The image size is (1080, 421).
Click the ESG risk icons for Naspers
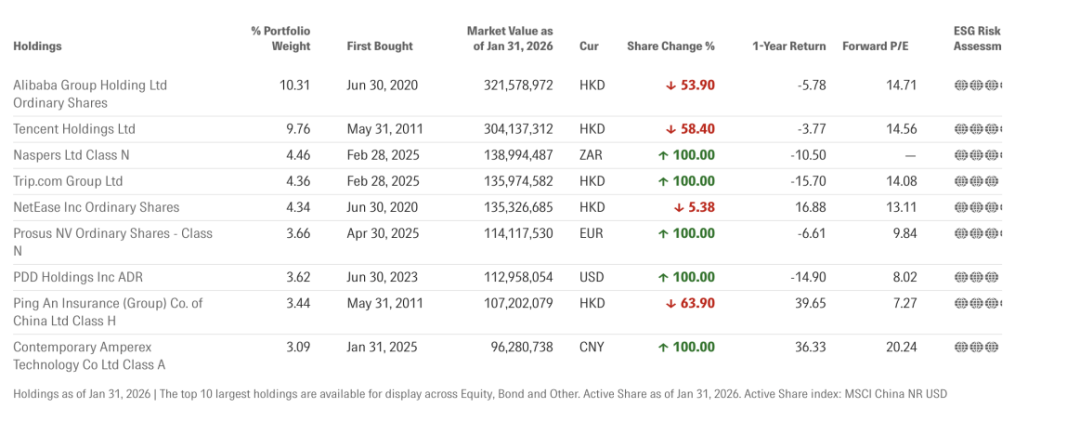point(978,155)
